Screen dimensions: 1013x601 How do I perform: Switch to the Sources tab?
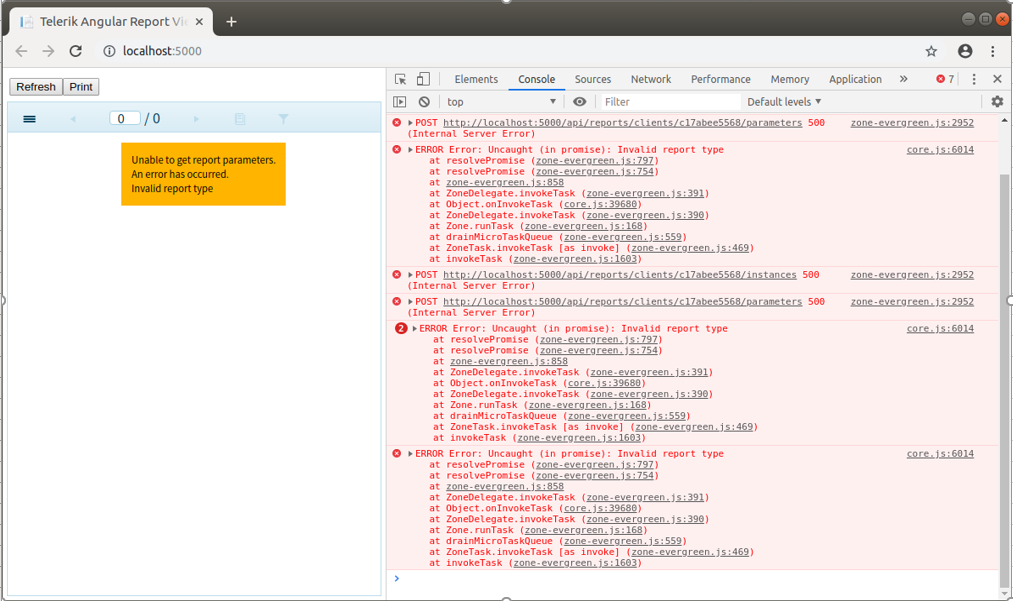coord(592,79)
